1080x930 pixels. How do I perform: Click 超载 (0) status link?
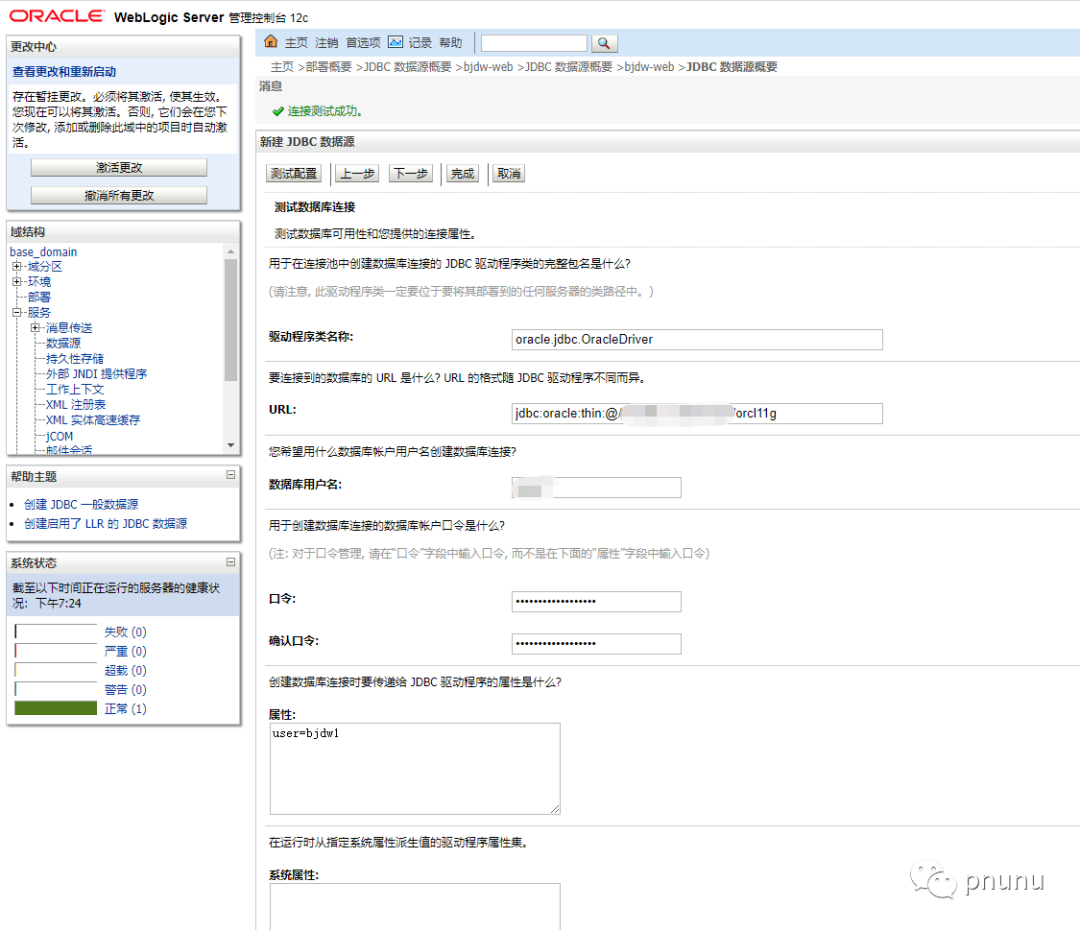[125, 670]
